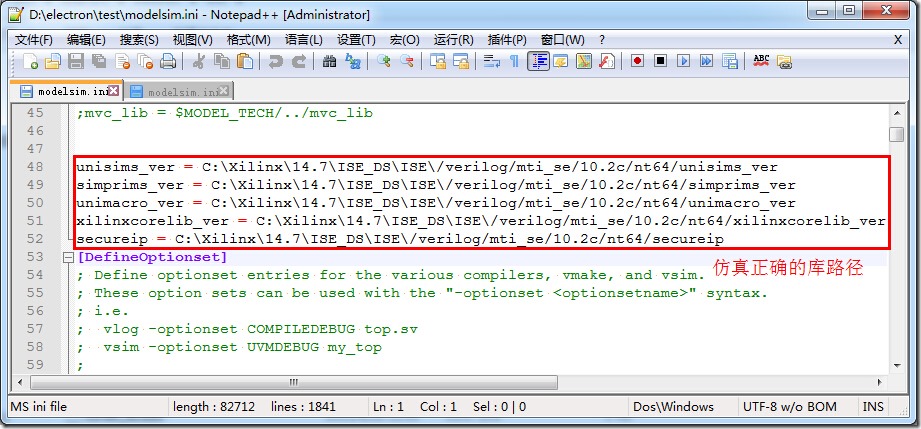
Task: Click the vertical scrollbar thumb
Action: coord(896,135)
